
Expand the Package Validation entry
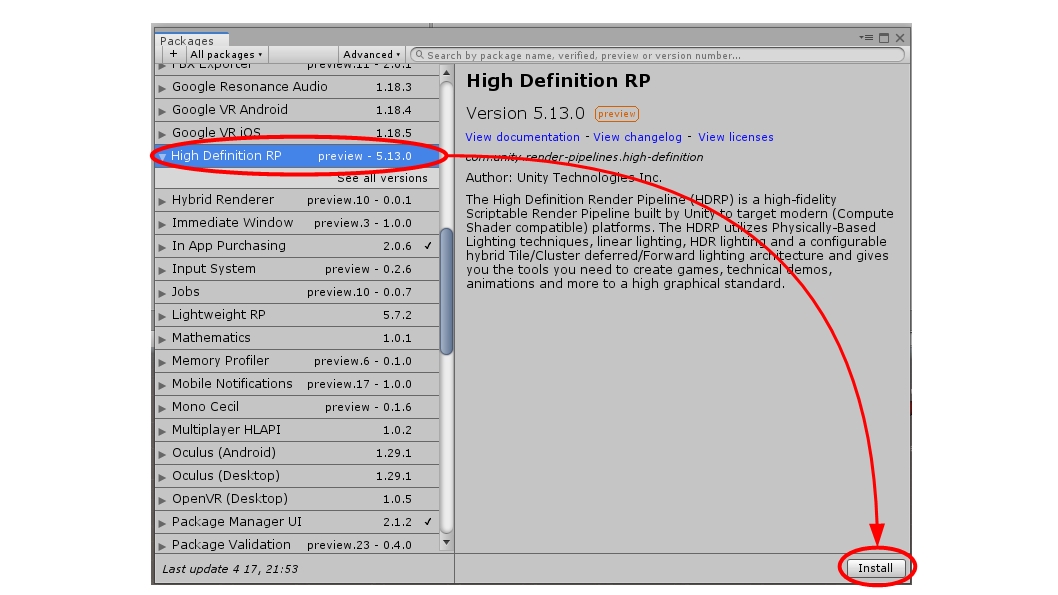point(162,545)
